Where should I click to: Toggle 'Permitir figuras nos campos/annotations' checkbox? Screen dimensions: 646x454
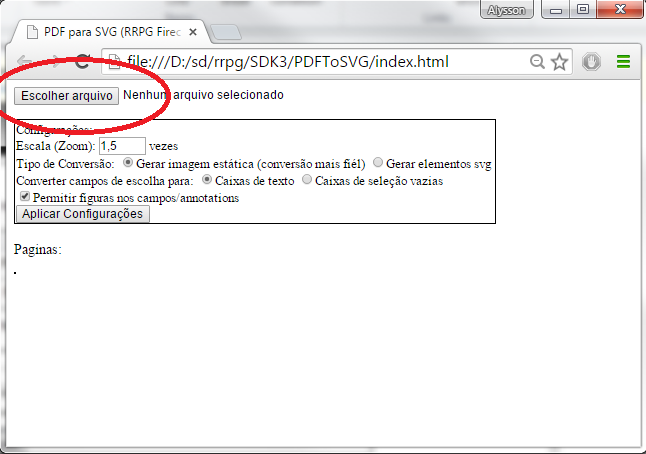24,198
